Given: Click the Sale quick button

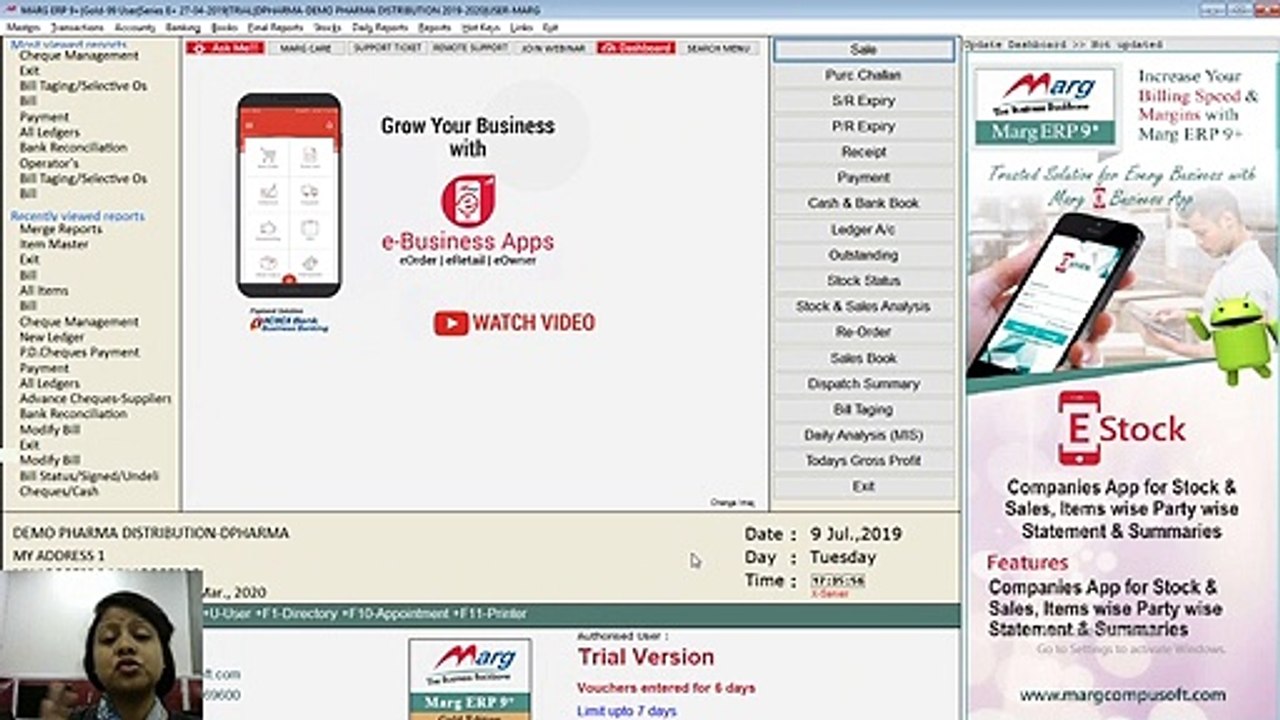Looking at the screenshot, I should [x=864, y=49].
